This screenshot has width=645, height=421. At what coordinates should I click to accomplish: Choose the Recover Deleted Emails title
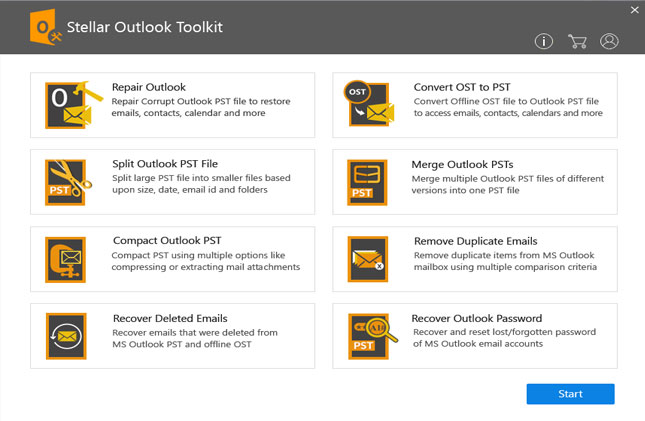tap(170, 319)
